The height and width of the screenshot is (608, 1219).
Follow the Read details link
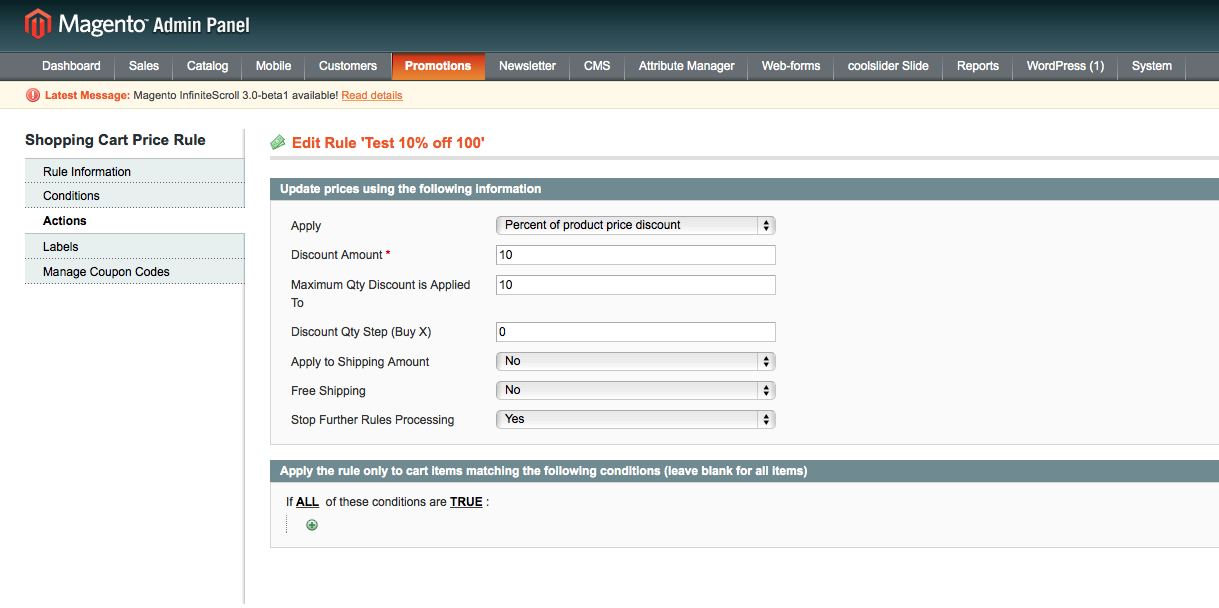(x=372, y=96)
